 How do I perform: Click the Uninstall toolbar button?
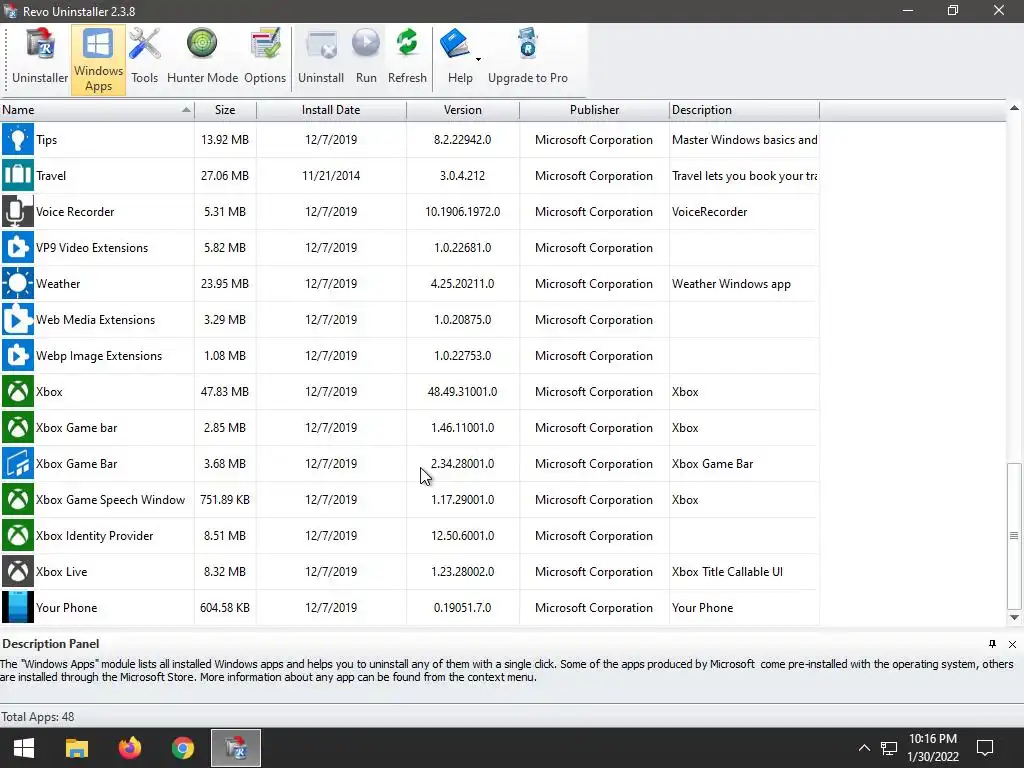pos(321,57)
